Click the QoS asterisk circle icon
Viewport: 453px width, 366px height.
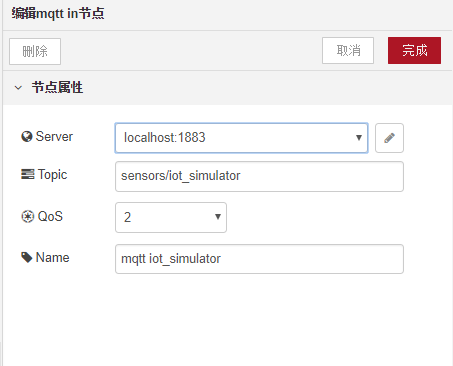point(28,216)
